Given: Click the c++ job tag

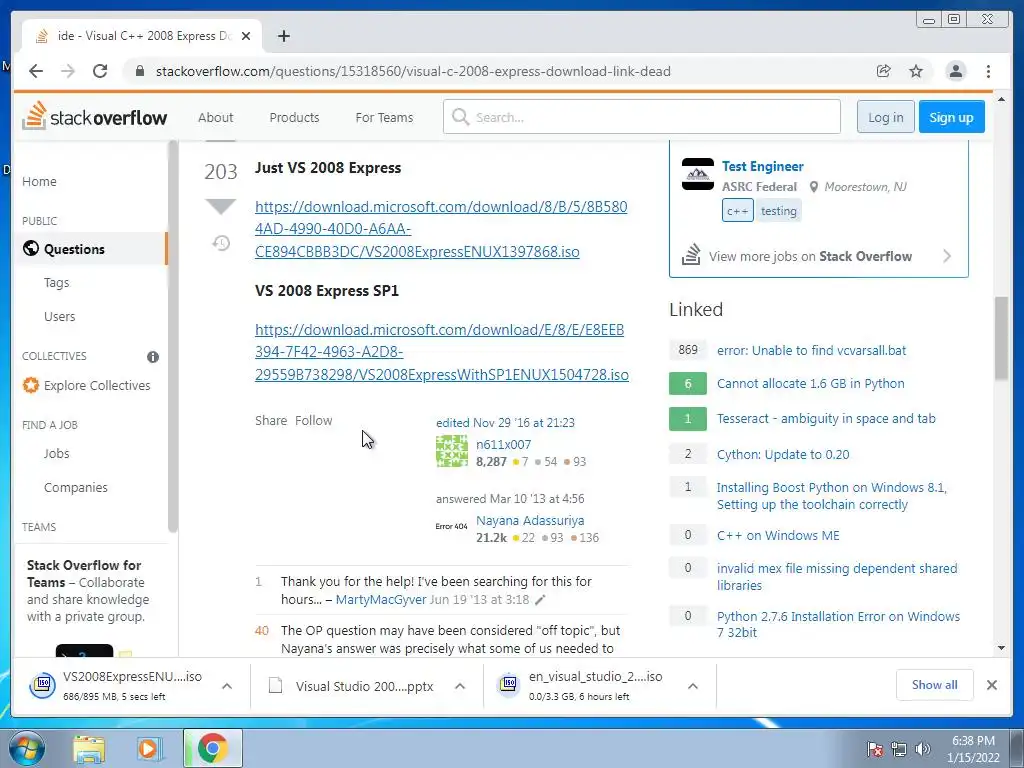Looking at the screenshot, I should 737,211.
